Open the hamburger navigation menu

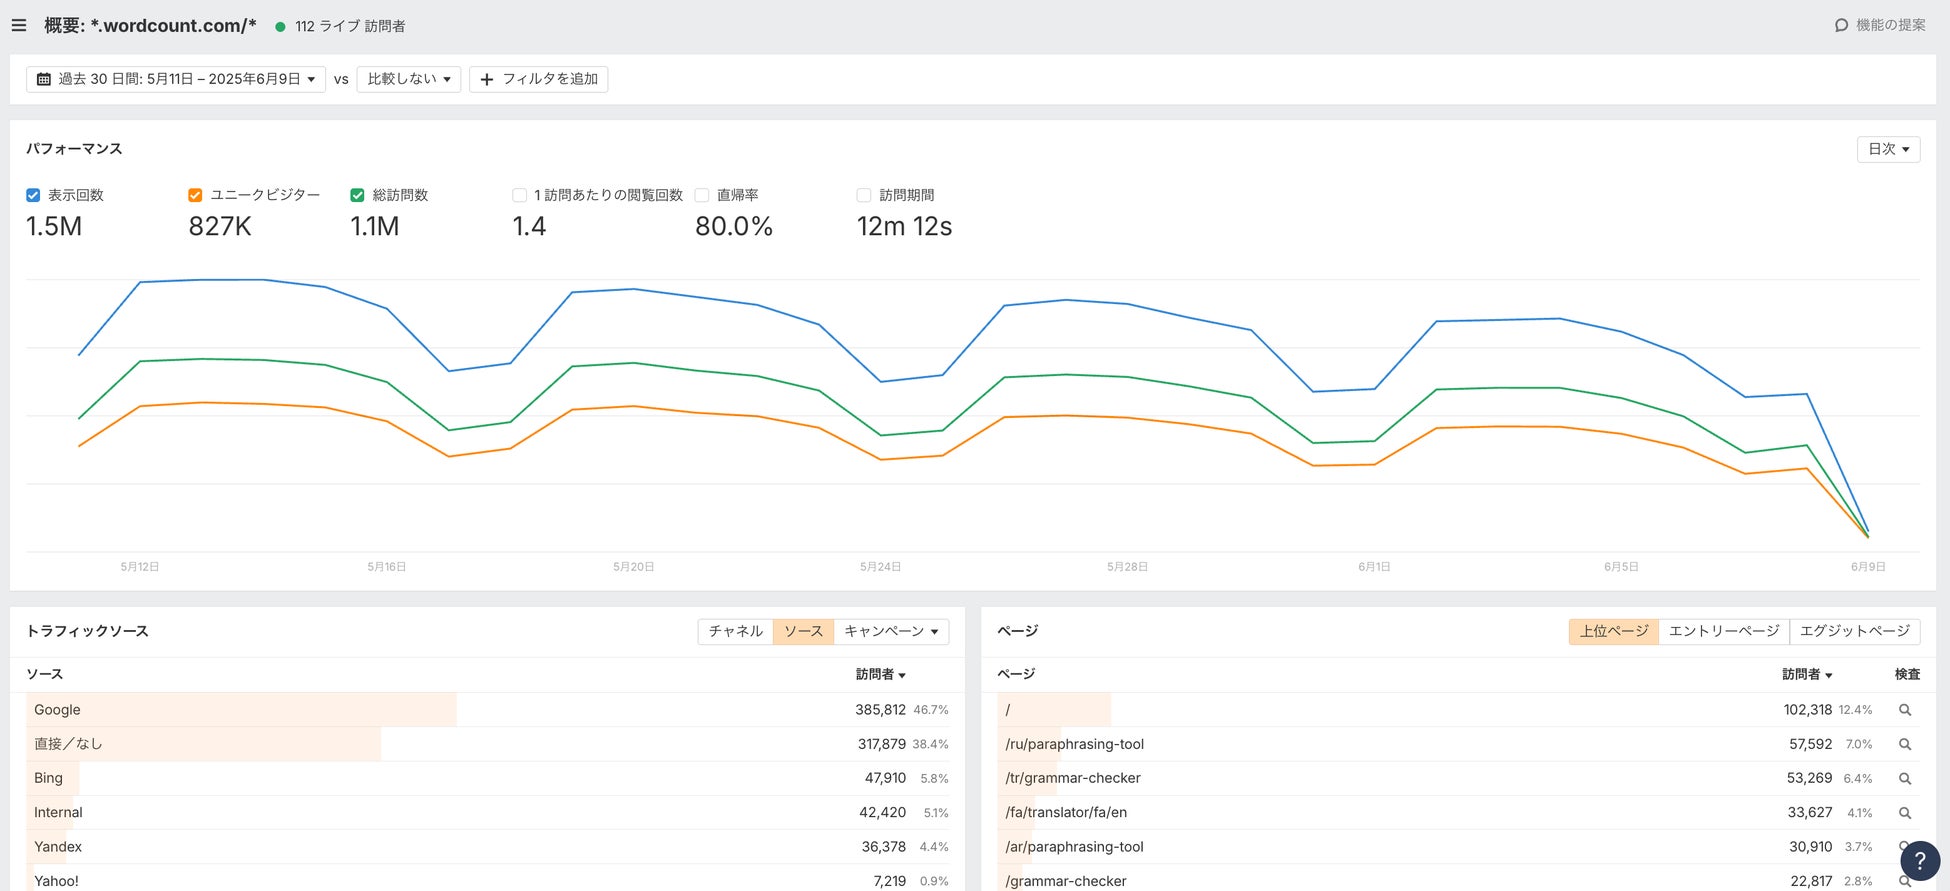pyautogui.click(x=19, y=26)
